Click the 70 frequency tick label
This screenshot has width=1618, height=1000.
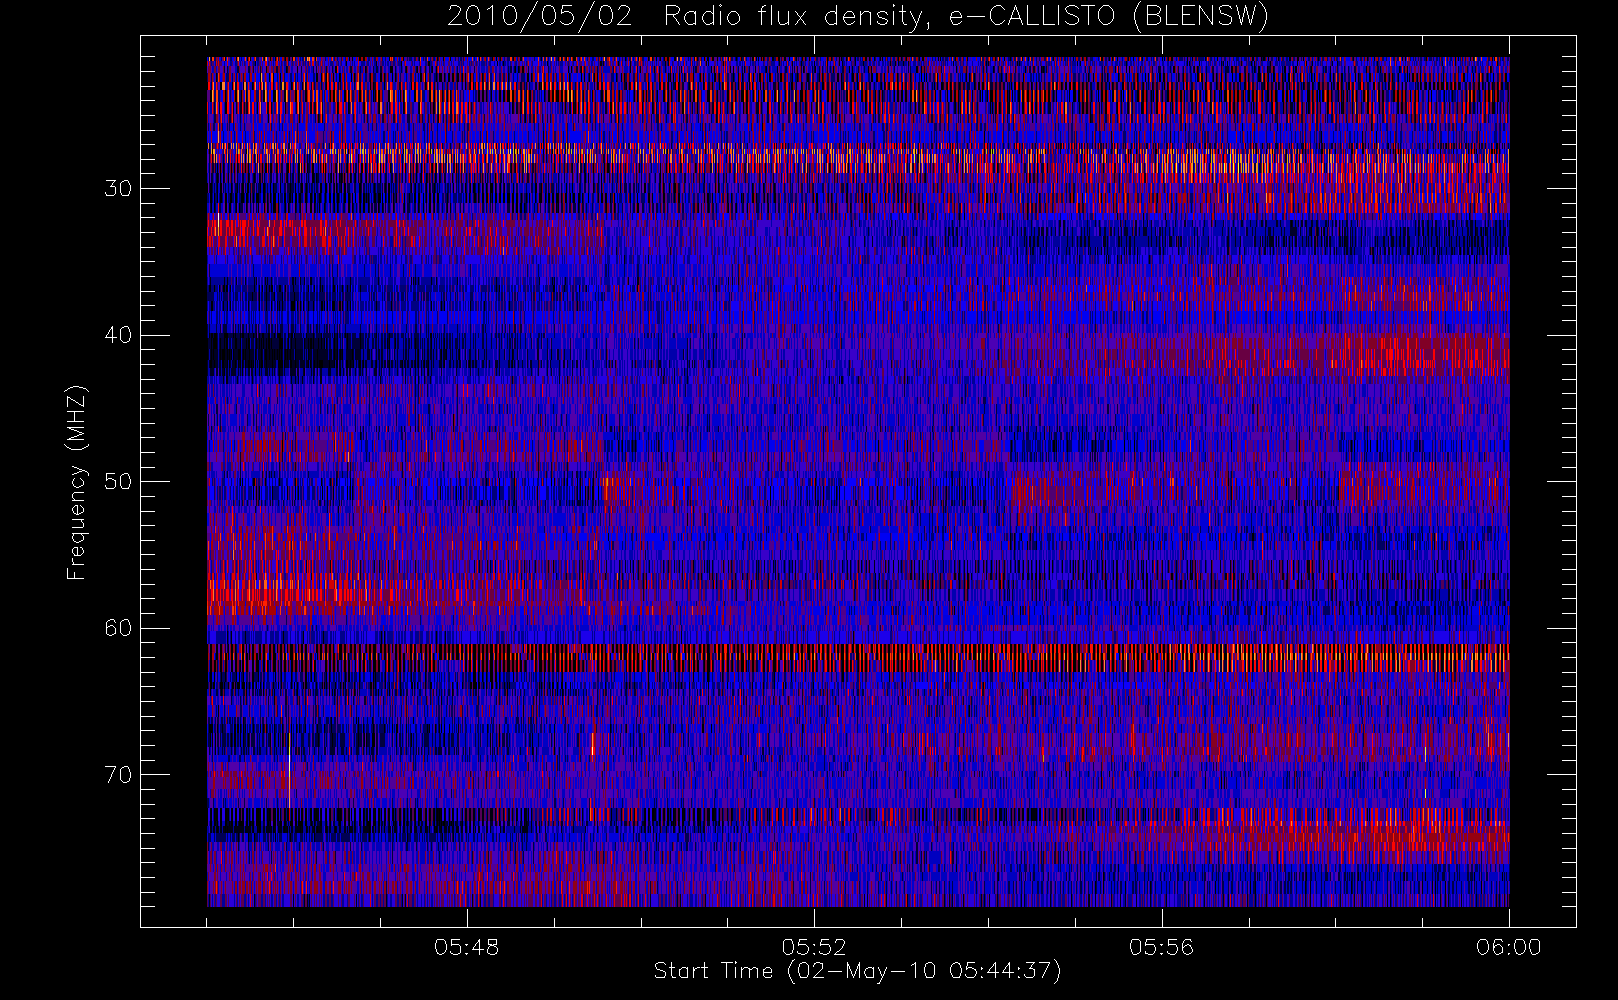click(118, 775)
